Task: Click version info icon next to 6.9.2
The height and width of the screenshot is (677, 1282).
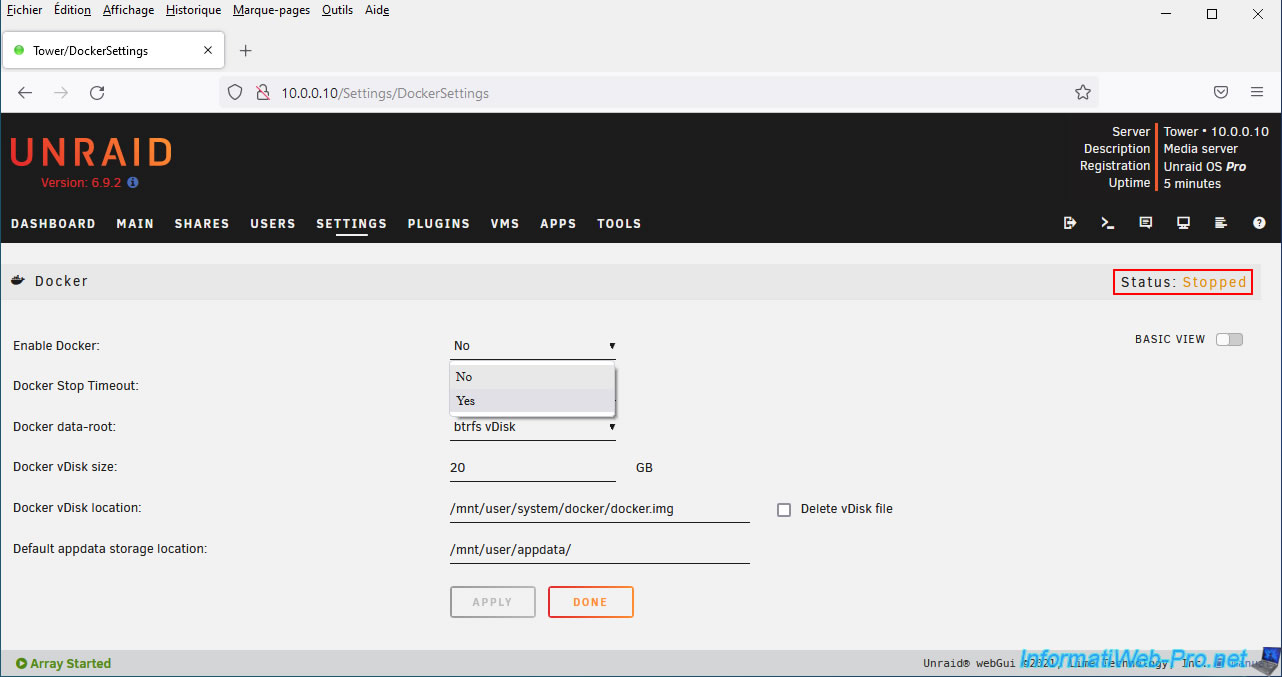Action: click(133, 183)
